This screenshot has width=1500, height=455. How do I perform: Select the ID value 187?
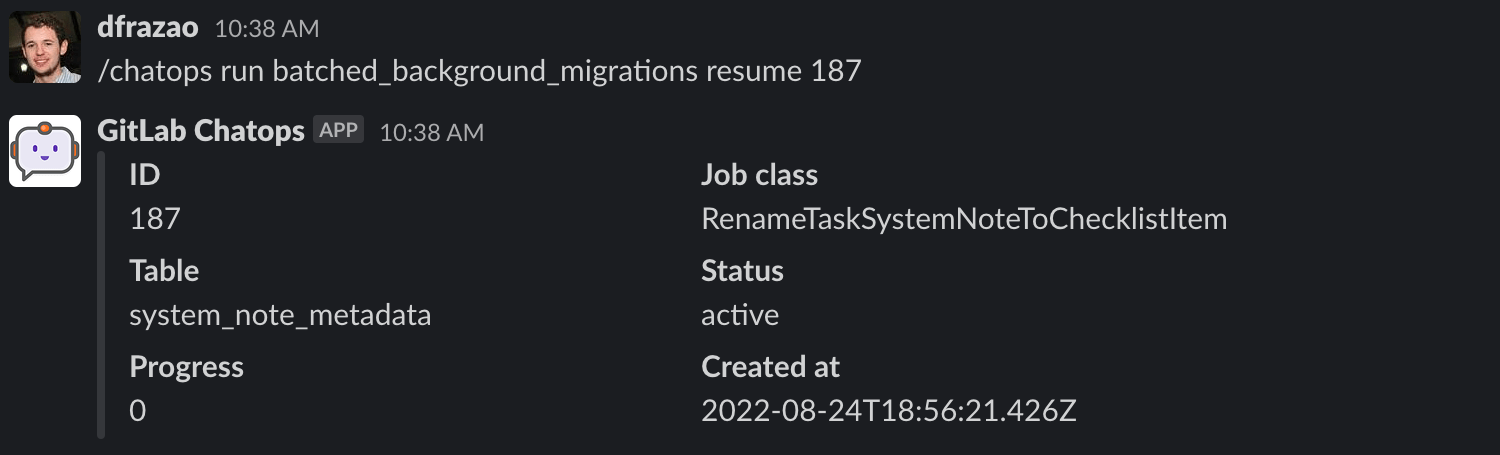click(155, 220)
